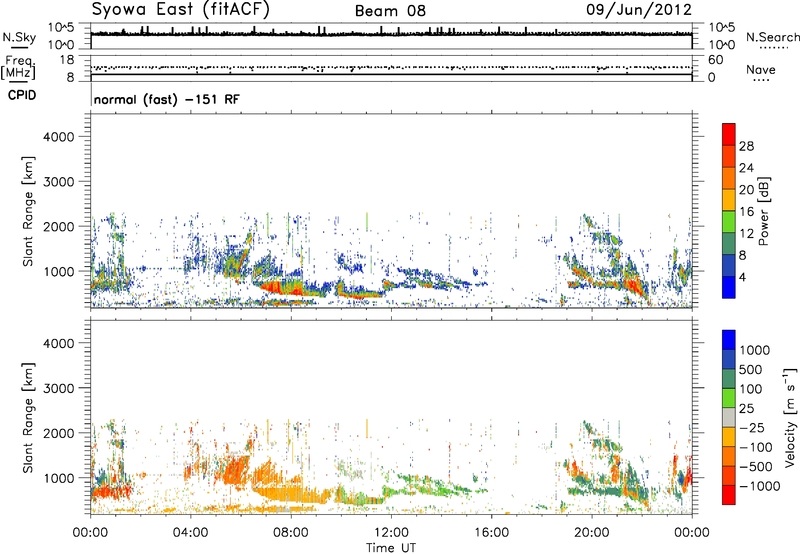Screen dimensions: 800x554
Task: Click the 'N.Sky' legend label
Action: [19, 37]
